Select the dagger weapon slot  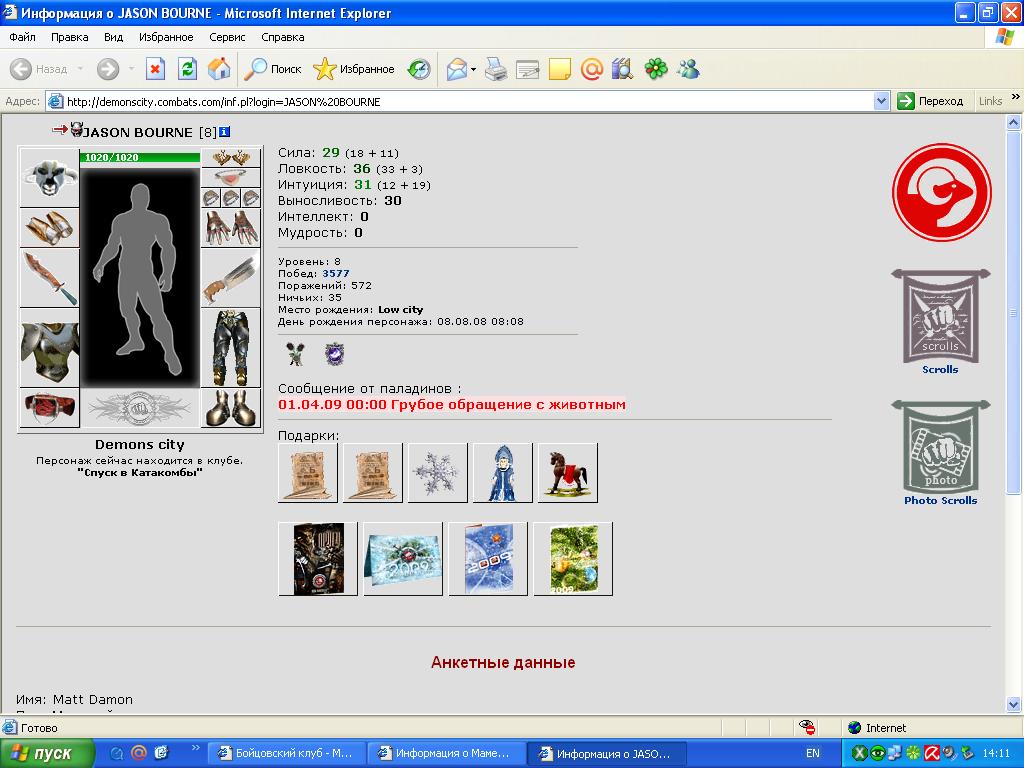click(x=50, y=278)
